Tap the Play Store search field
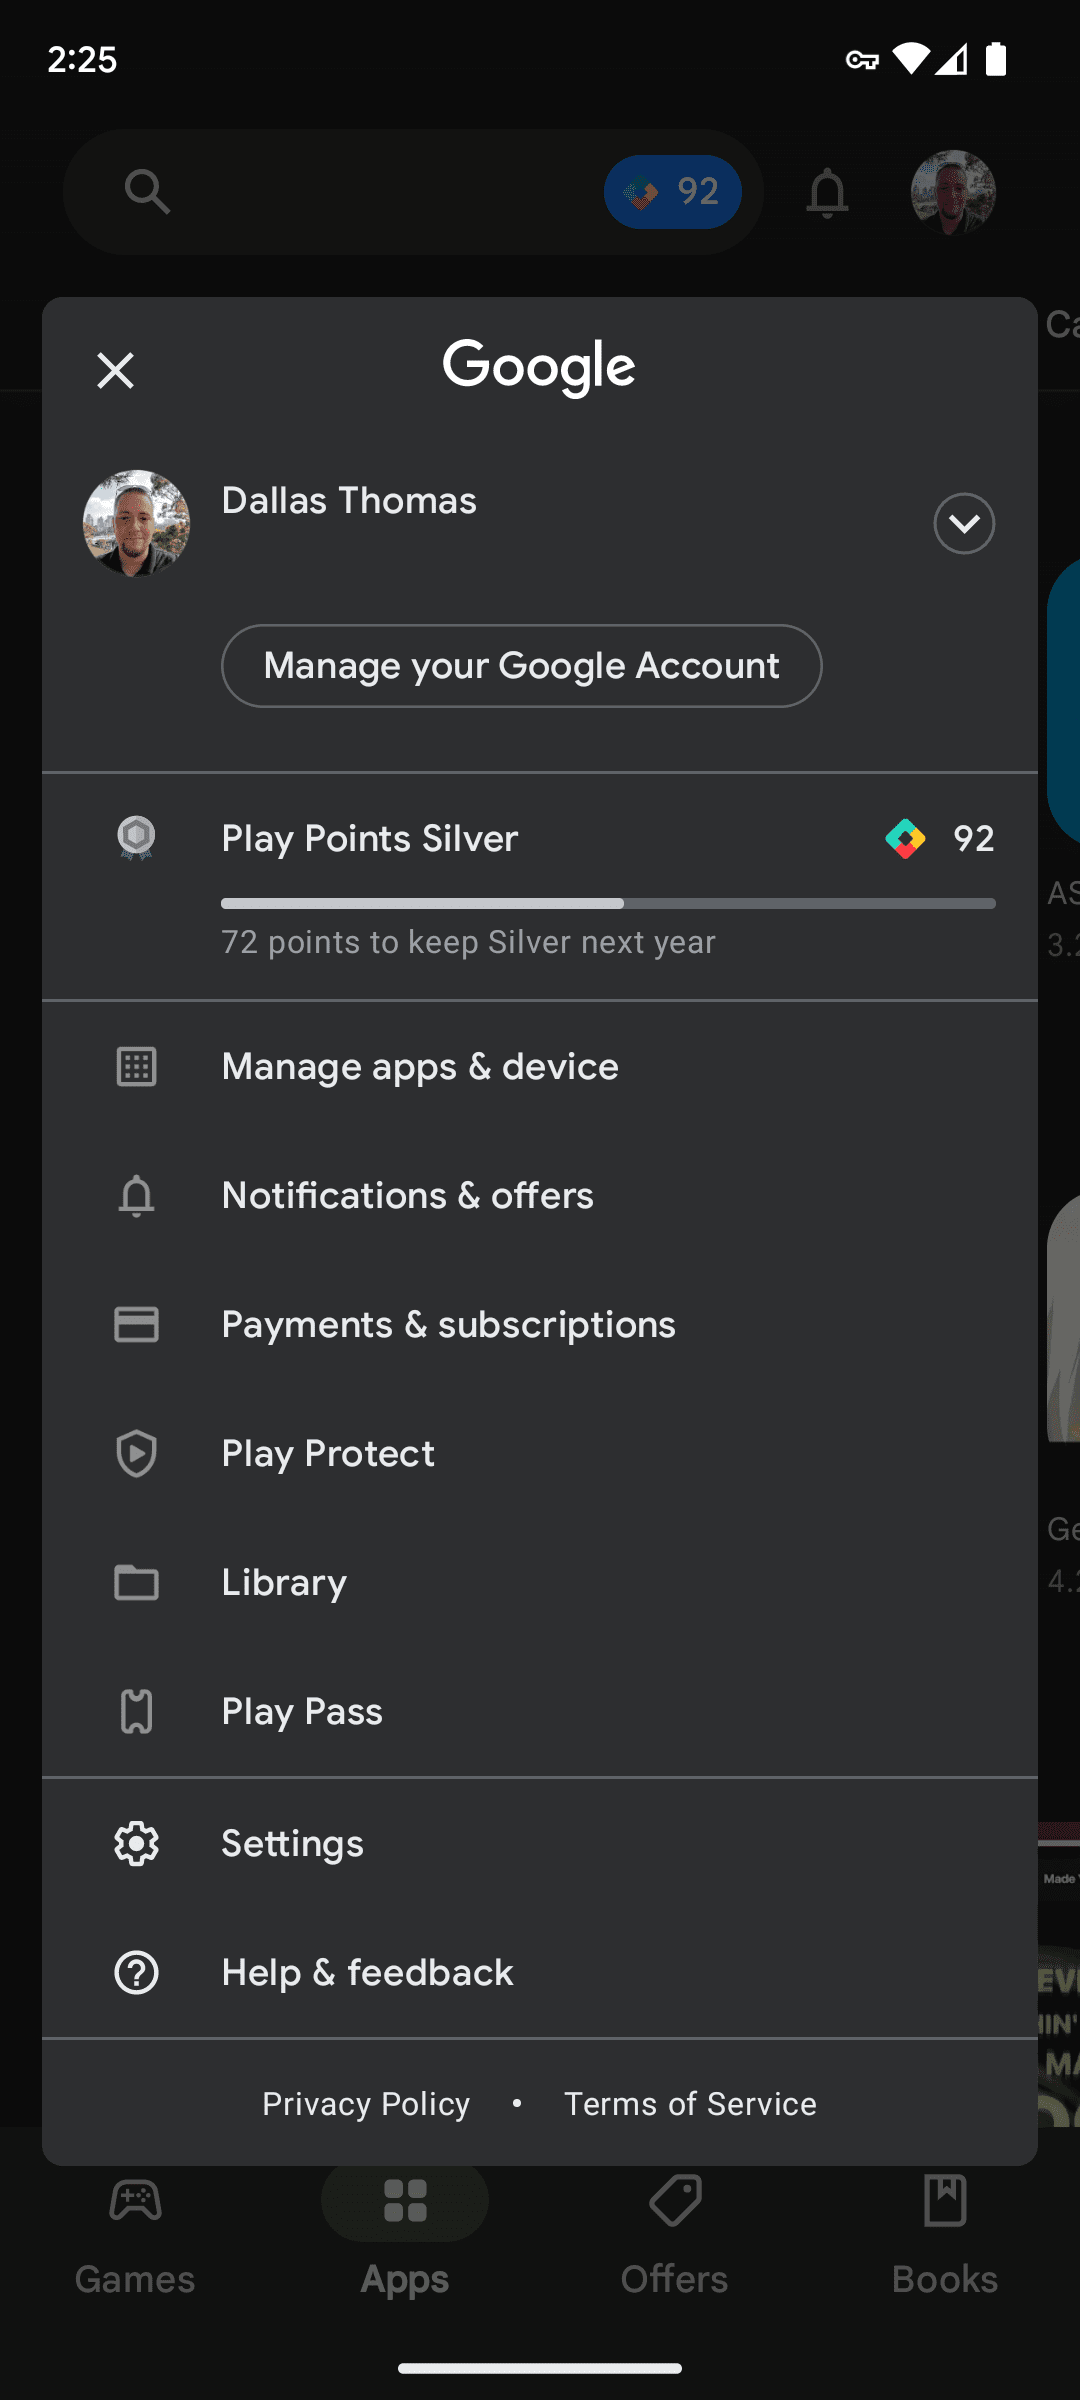Image resolution: width=1080 pixels, height=2400 pixels. click(x=413, y=191)
